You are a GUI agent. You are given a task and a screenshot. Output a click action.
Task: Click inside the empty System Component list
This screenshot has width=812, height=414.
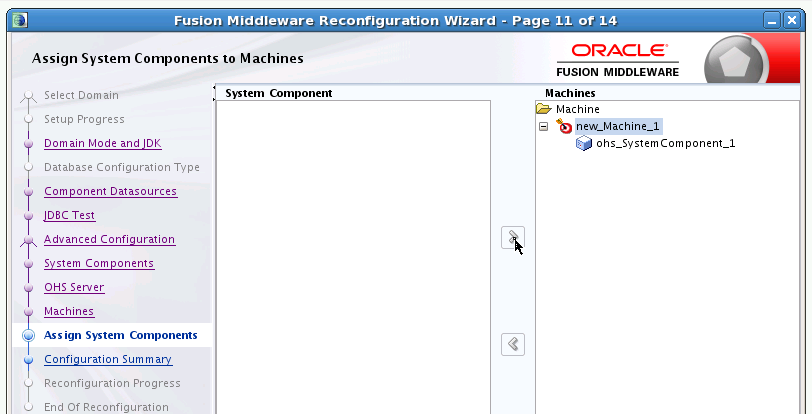353,257
